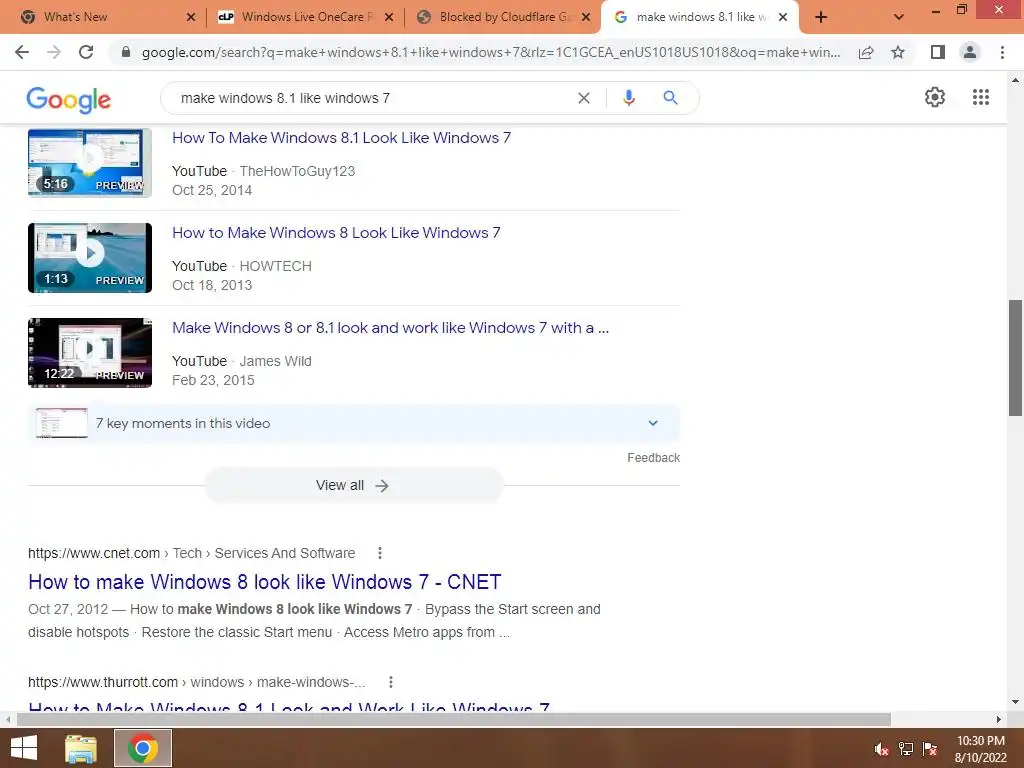
Task: Open File Explorer from the taskbar
Action: [x=81, y=748]
